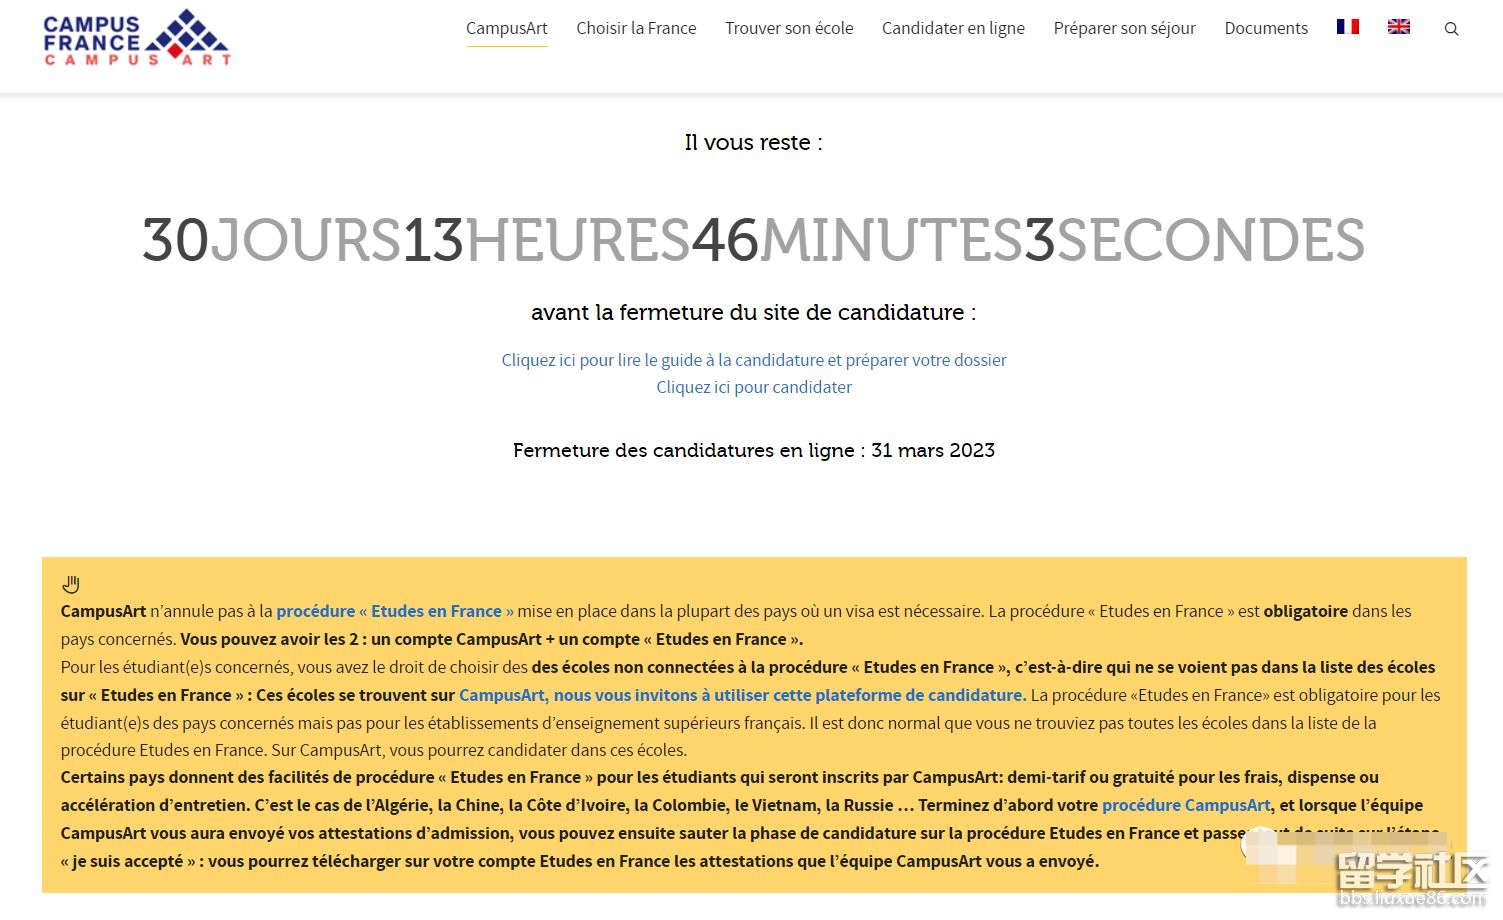Open the Choisir la France menu
Screen dimensions: 1503x920
point(636,28)
